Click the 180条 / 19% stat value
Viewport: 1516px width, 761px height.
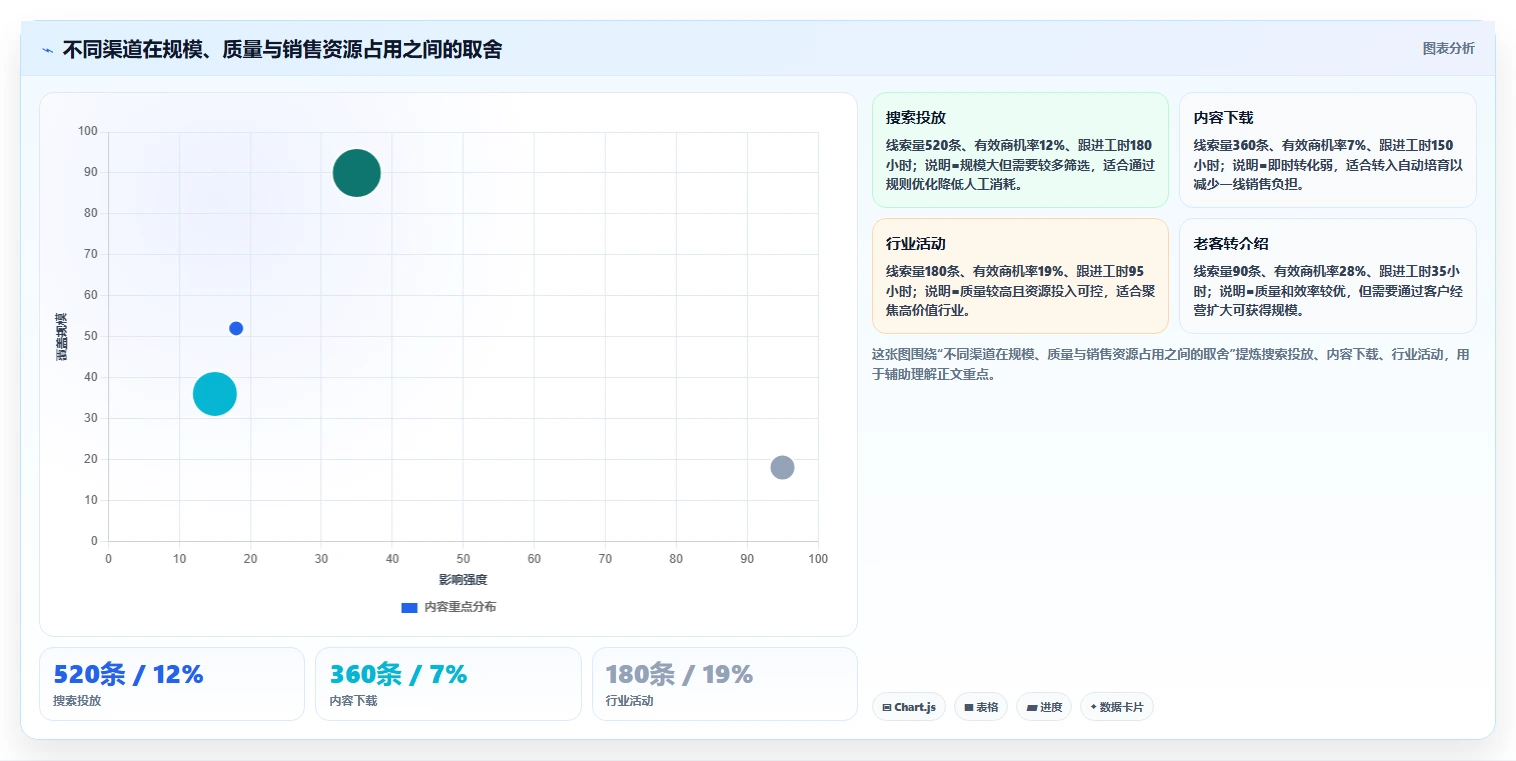(679, 675)
